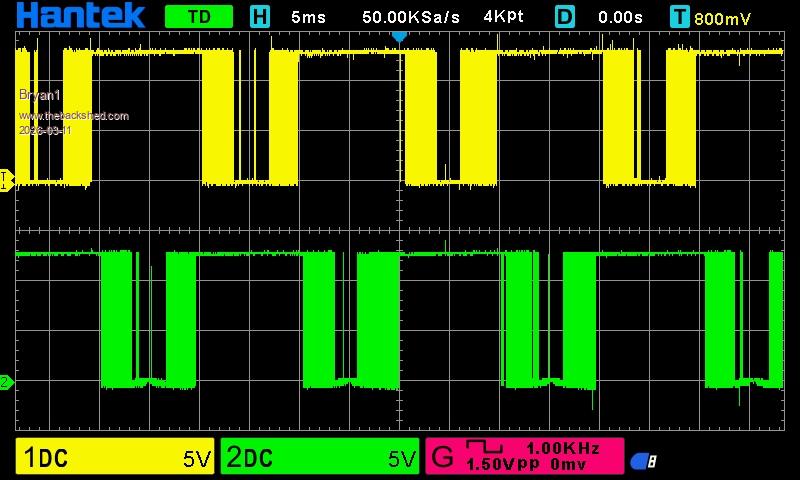This screenshot has width=800, height=480.
Task: Select the H horizontal timebase icon
Action: [260, 17]
